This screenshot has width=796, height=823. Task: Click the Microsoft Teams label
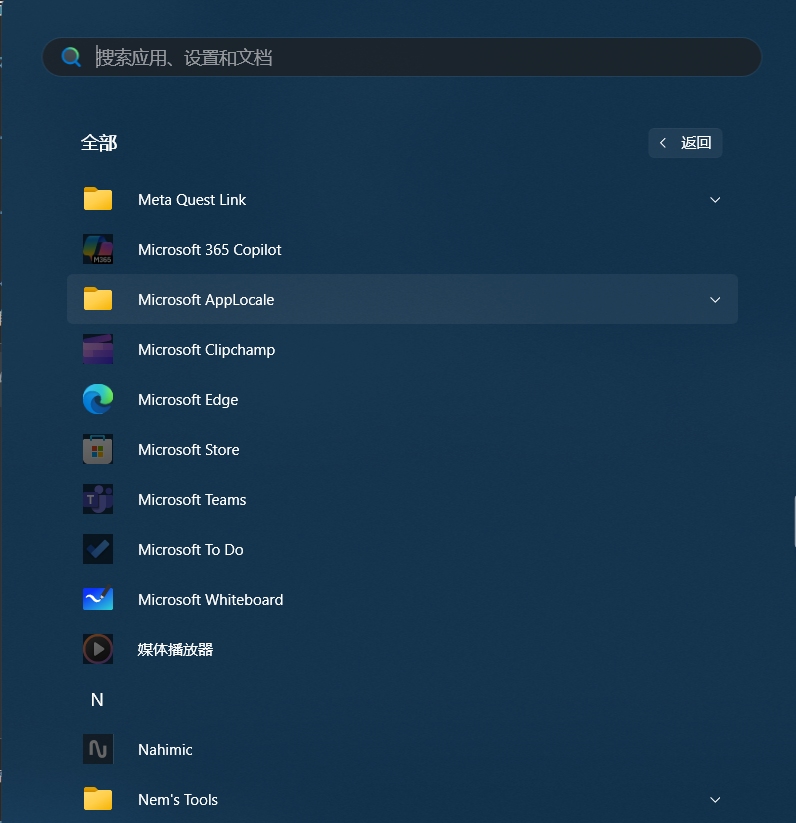point(192,500)
